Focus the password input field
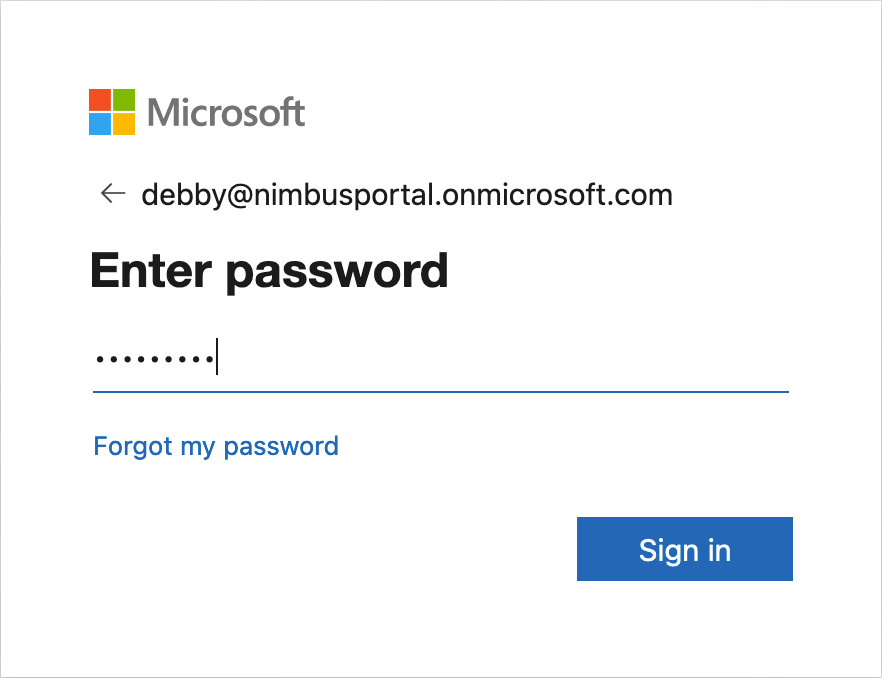882x678 pixels. (440, 358)
